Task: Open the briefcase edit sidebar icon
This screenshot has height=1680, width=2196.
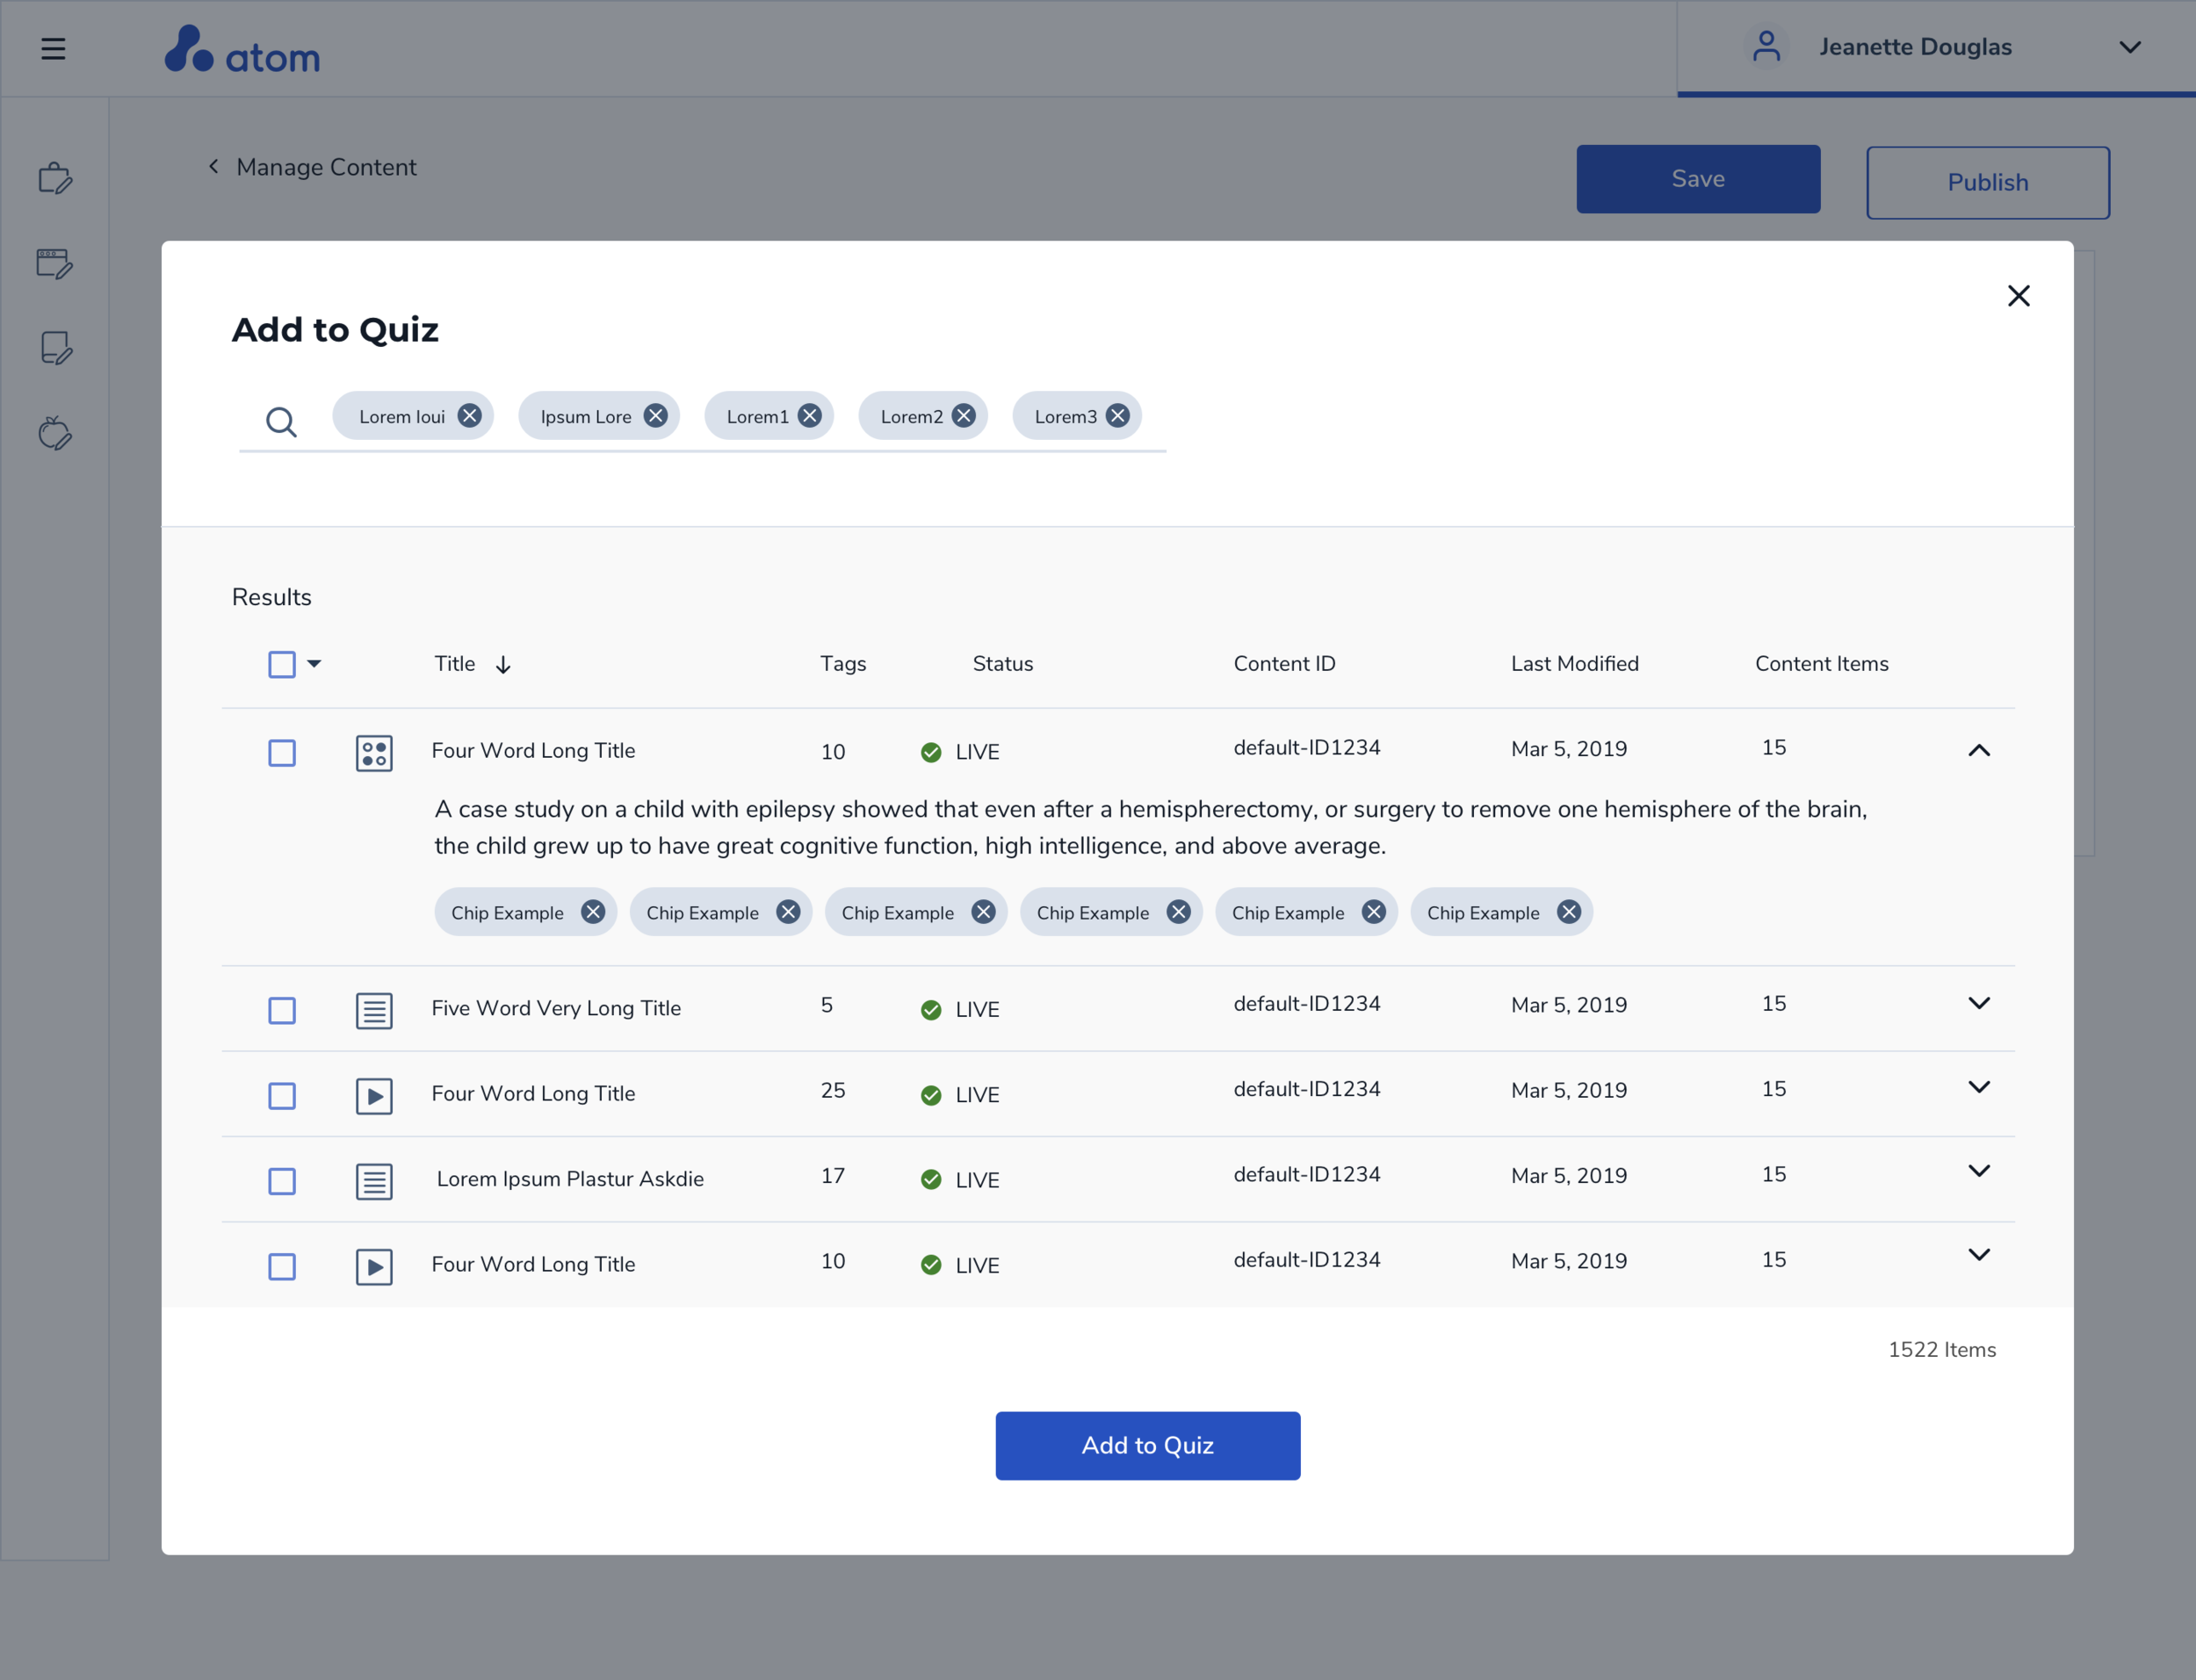Action: [x=55, y=178]
